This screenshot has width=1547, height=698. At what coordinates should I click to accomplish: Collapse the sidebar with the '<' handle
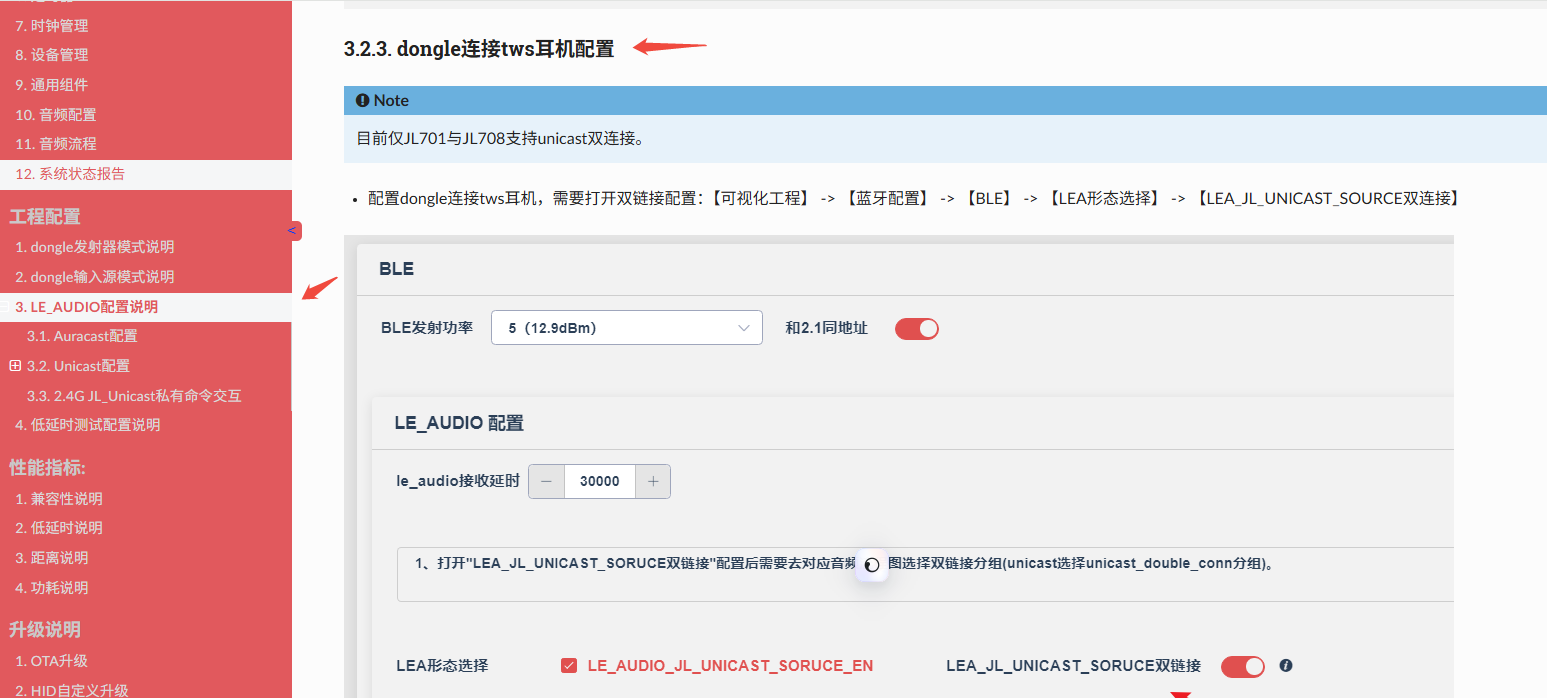[x=294, y=231]
